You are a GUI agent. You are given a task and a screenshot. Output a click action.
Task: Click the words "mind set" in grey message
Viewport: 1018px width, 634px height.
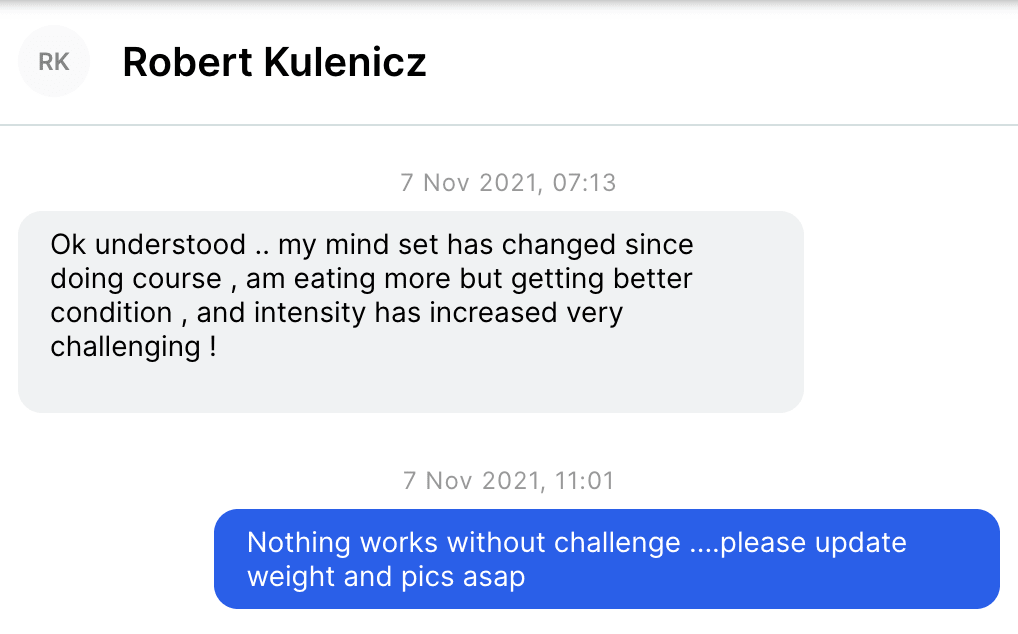(x=382, y=245)
